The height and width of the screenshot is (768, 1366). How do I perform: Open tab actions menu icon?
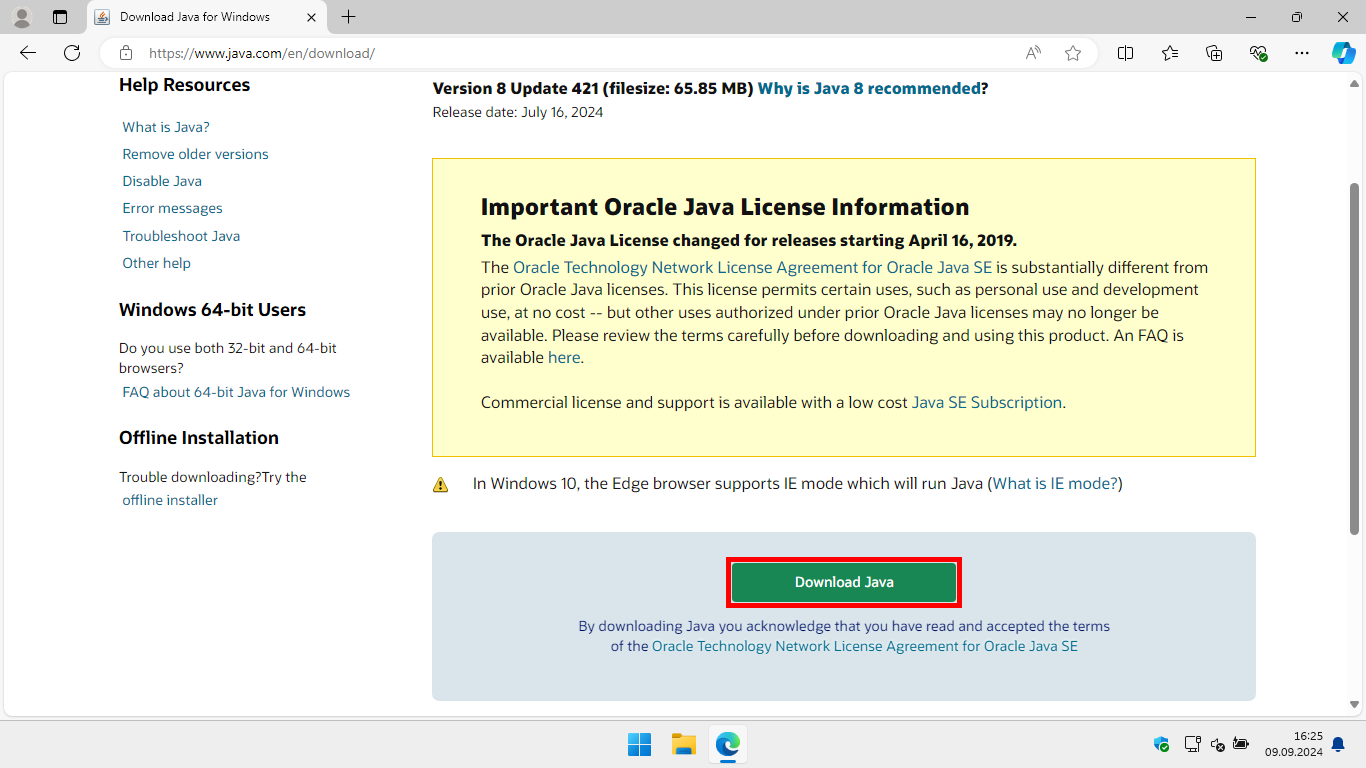(60, 17)
